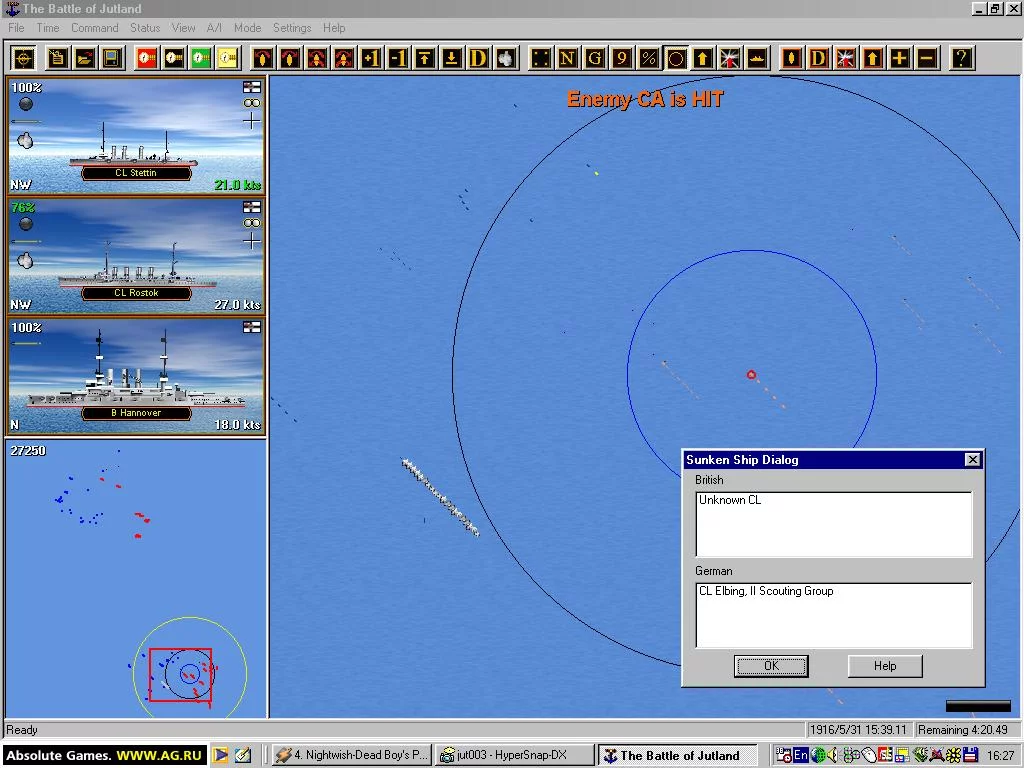Open the Mode menu
1024x768 pixels.
[248, 27]
